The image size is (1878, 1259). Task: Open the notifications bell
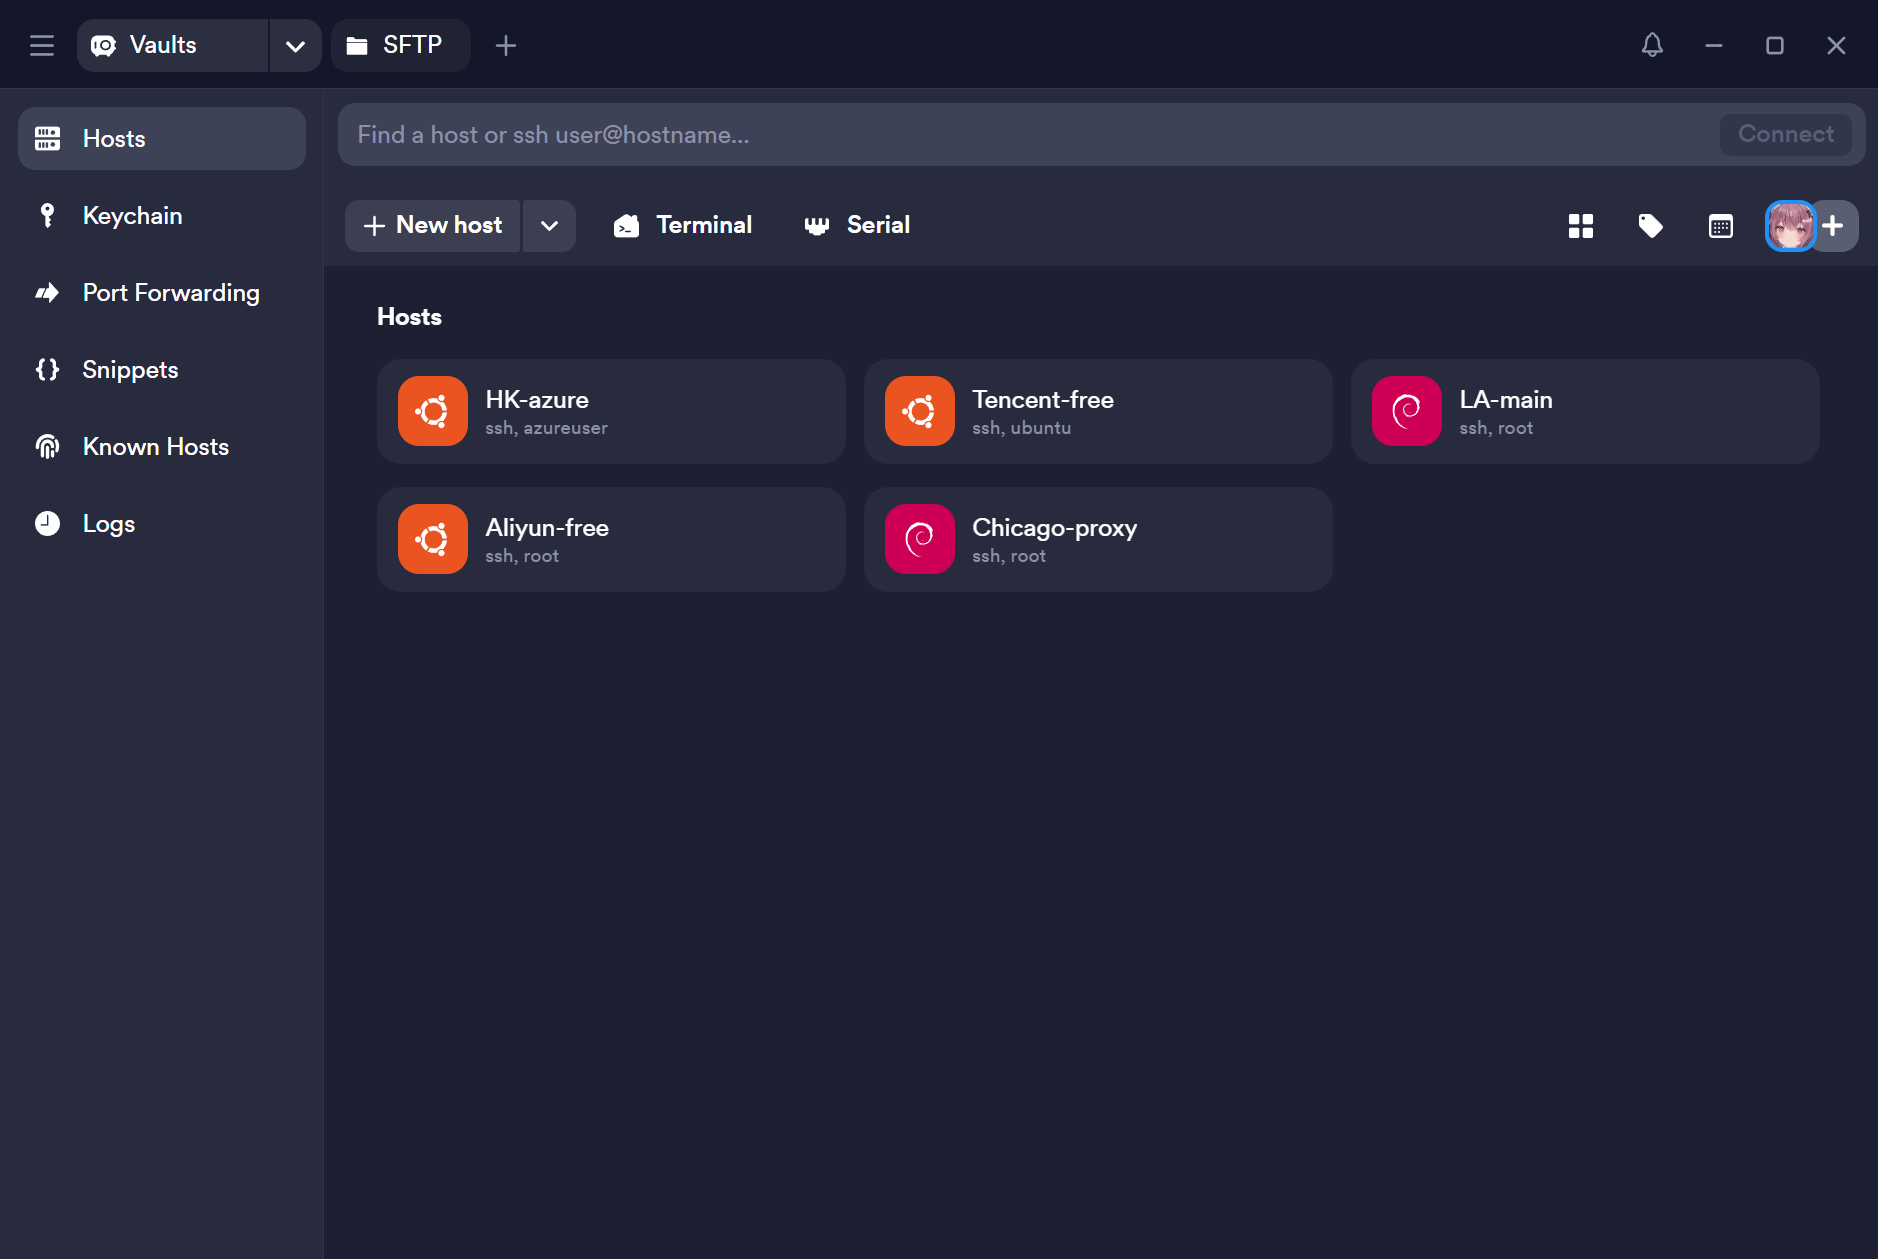[1652, 45]
